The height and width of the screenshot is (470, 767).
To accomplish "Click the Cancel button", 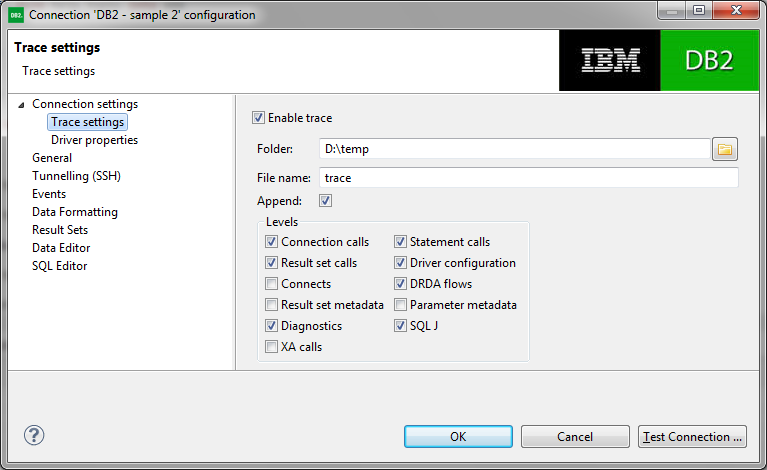I will [575, 436].
